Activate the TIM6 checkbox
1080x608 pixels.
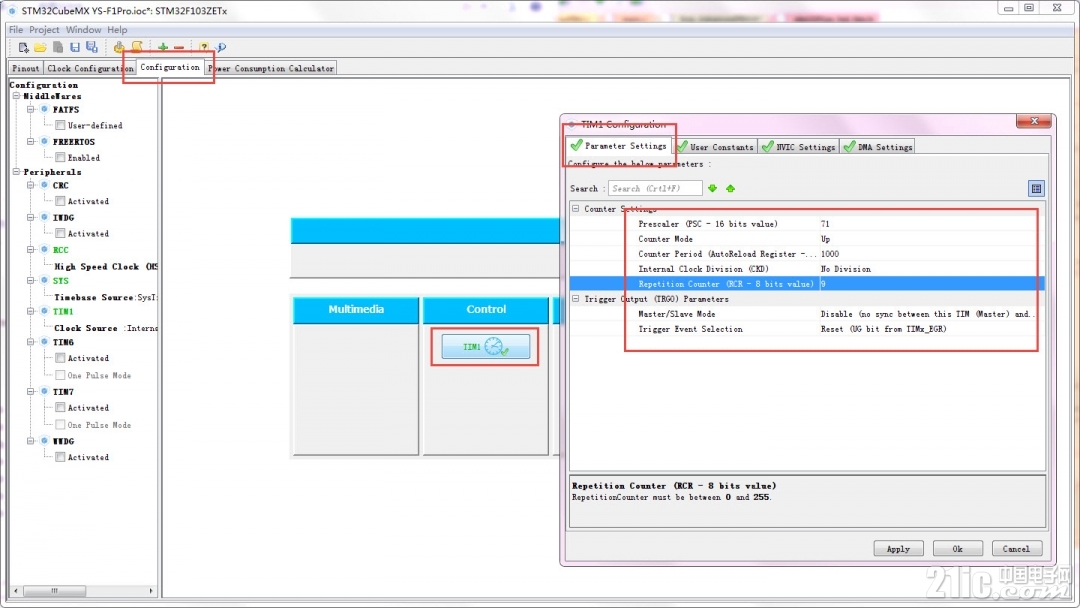pos(61,358)
